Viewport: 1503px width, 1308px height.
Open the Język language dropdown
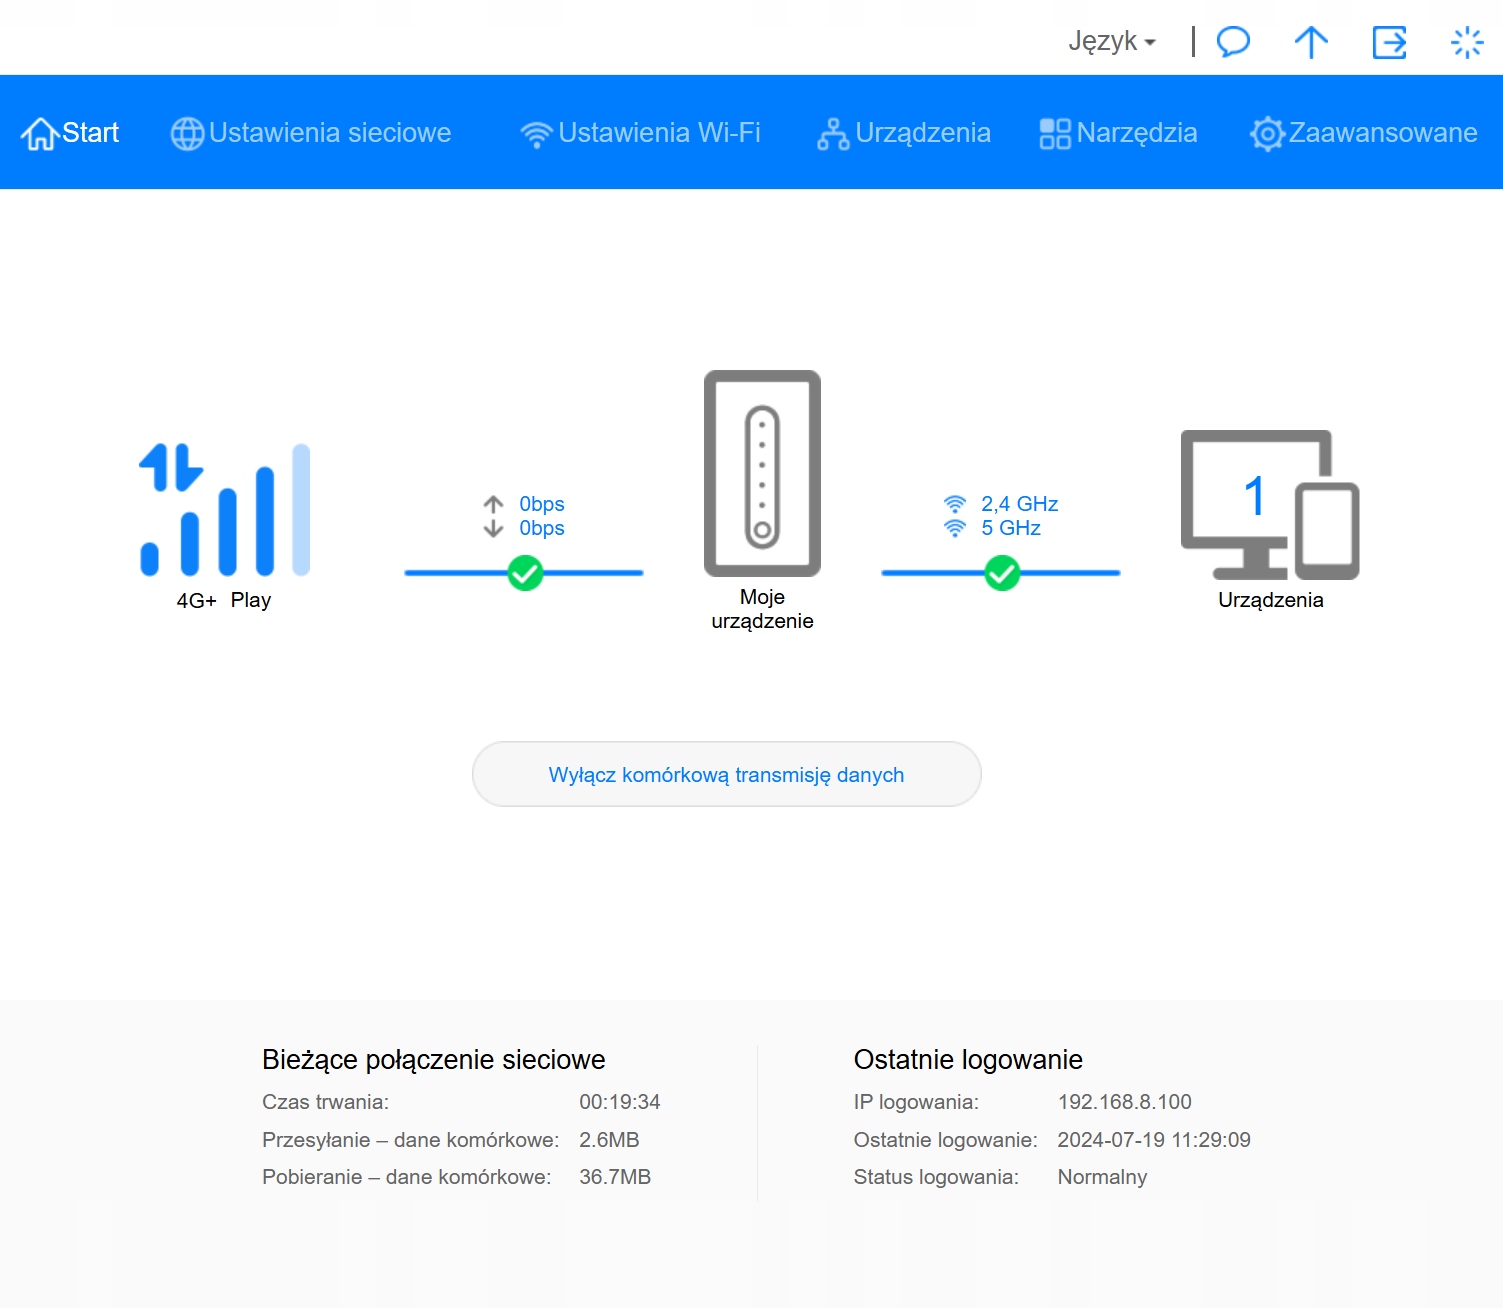tap(1111, 42)
